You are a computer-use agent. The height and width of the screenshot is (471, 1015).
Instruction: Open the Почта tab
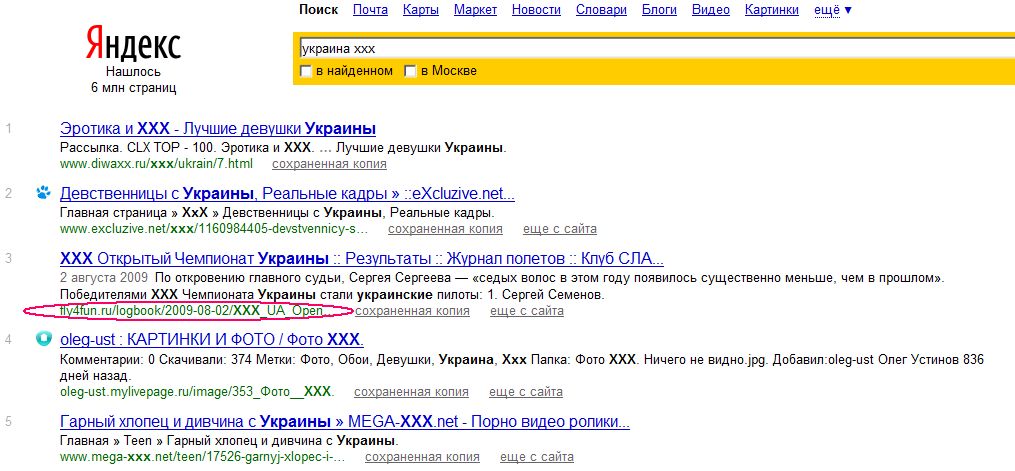tap(370, 10)
